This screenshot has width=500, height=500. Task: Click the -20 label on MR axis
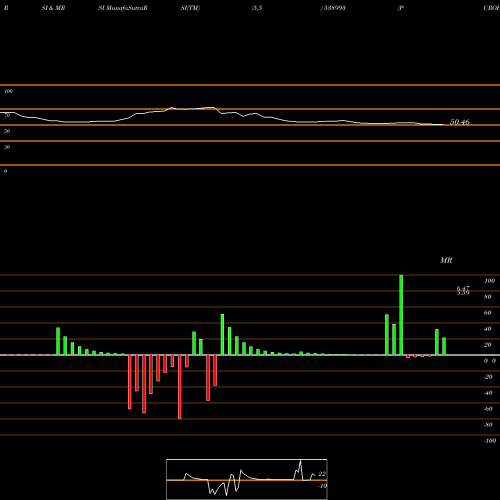[x=488, y=377]
